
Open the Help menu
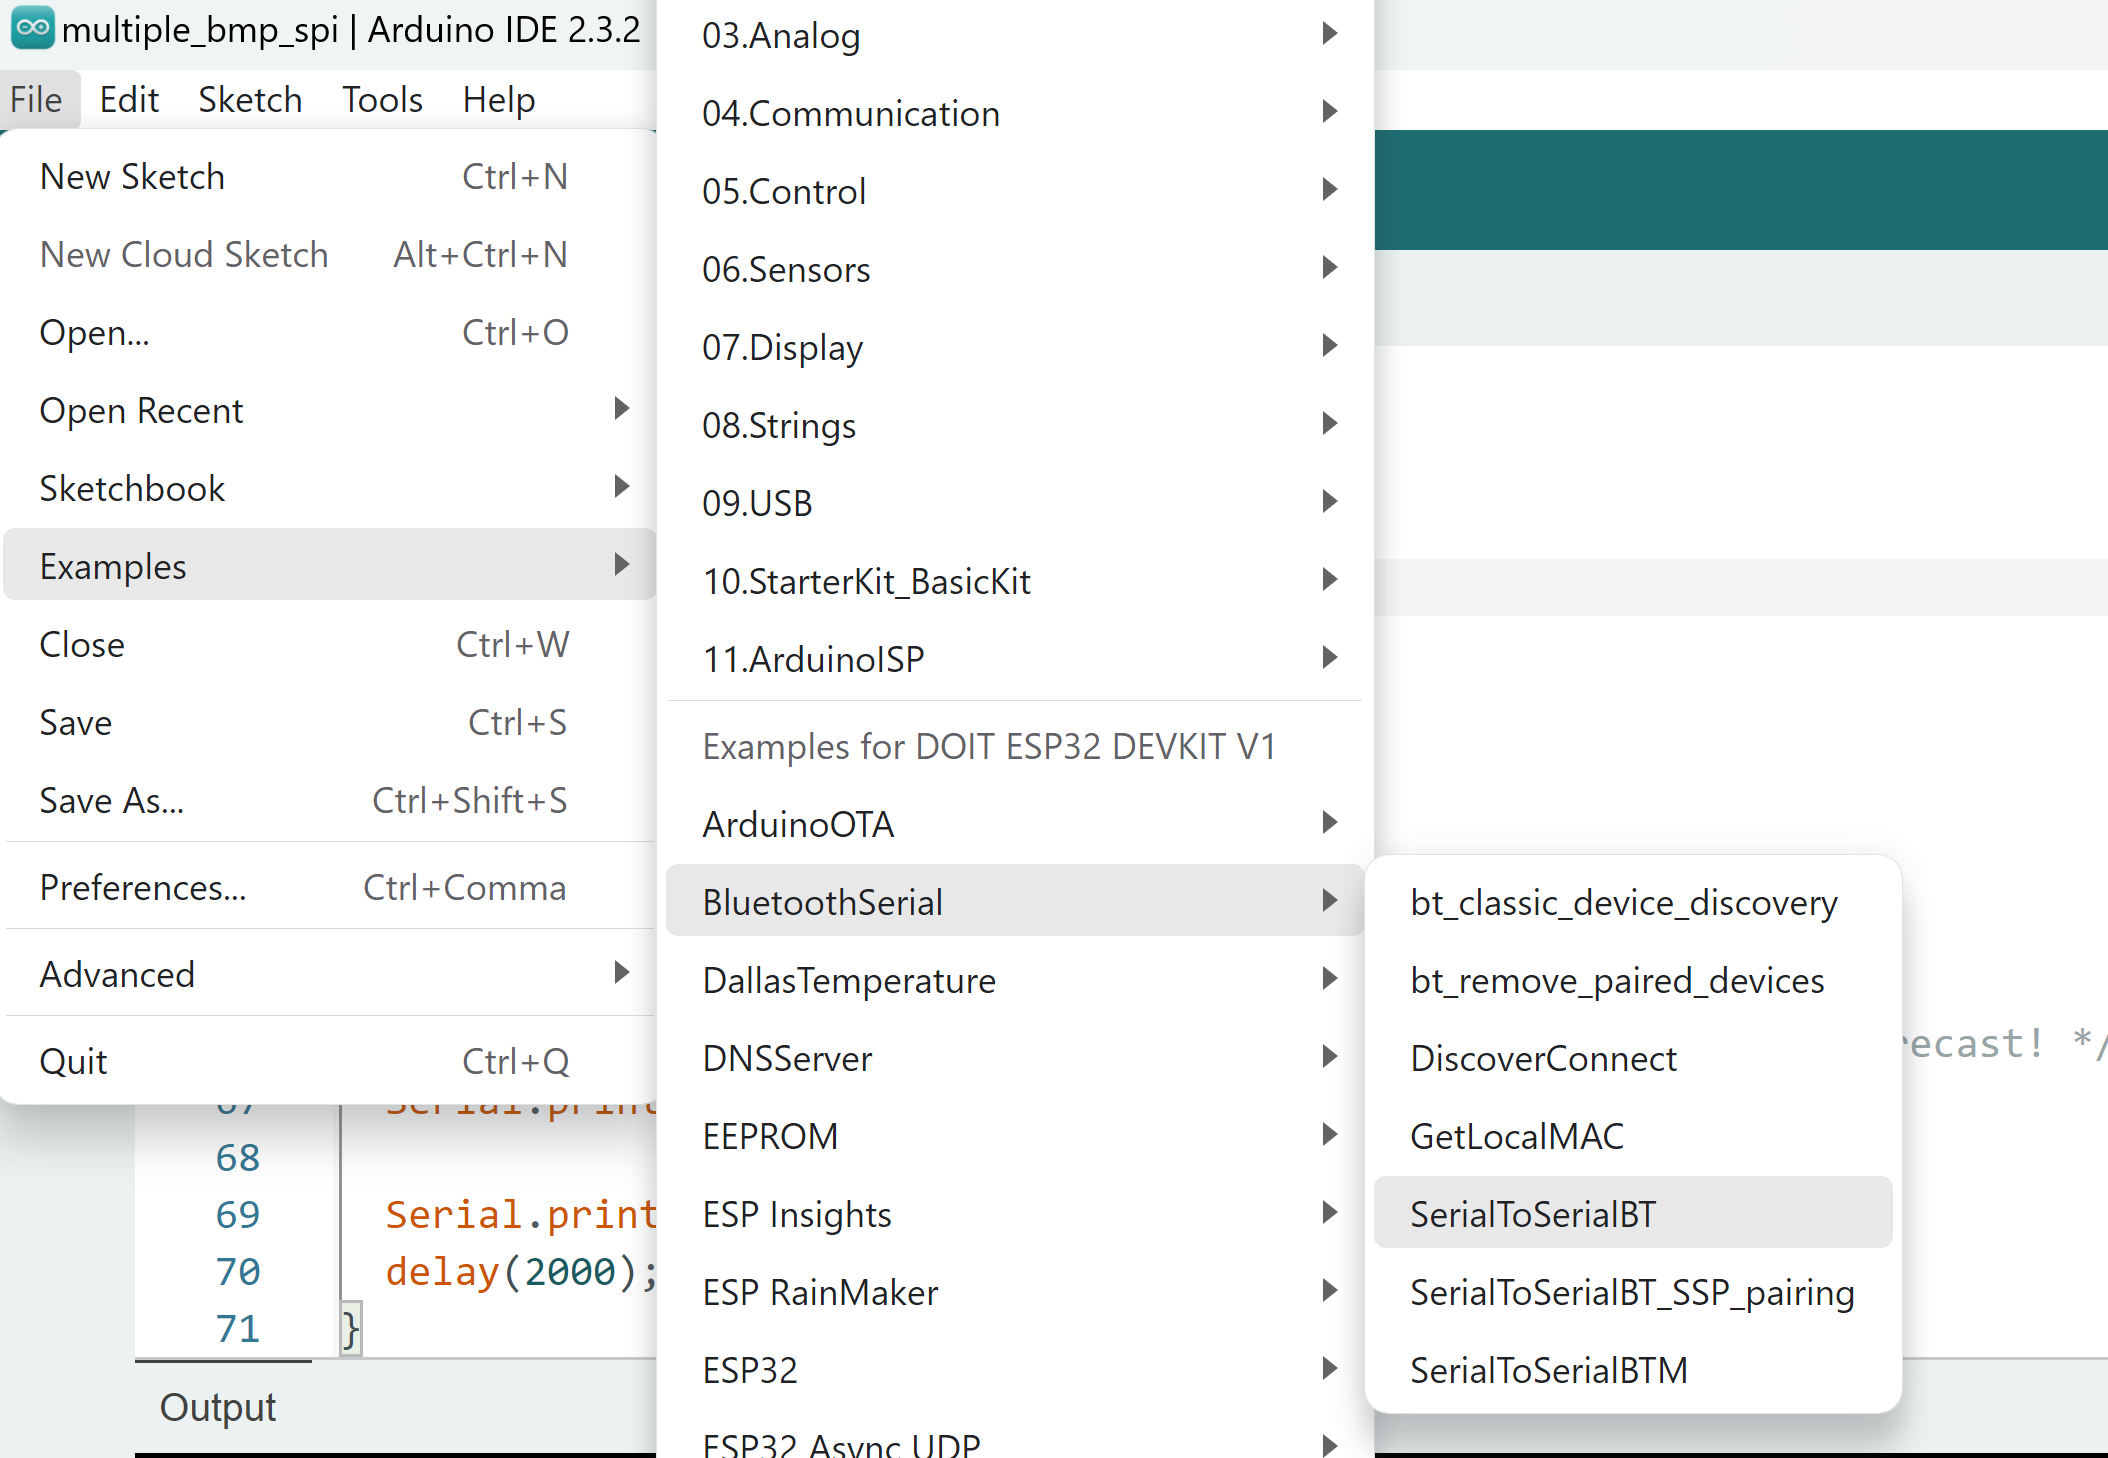click(499, 100)
